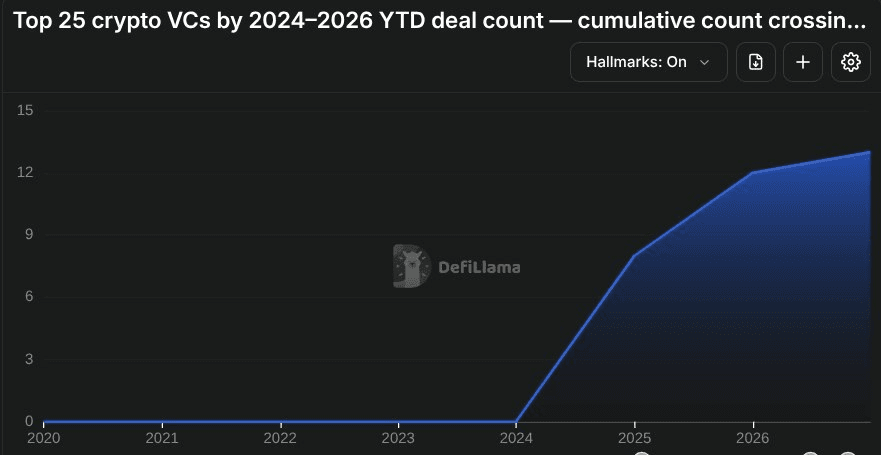The width and height of the screenshot is (881, 455).
Task: Click the truncated chart title text
Action: tap(439, 21)
